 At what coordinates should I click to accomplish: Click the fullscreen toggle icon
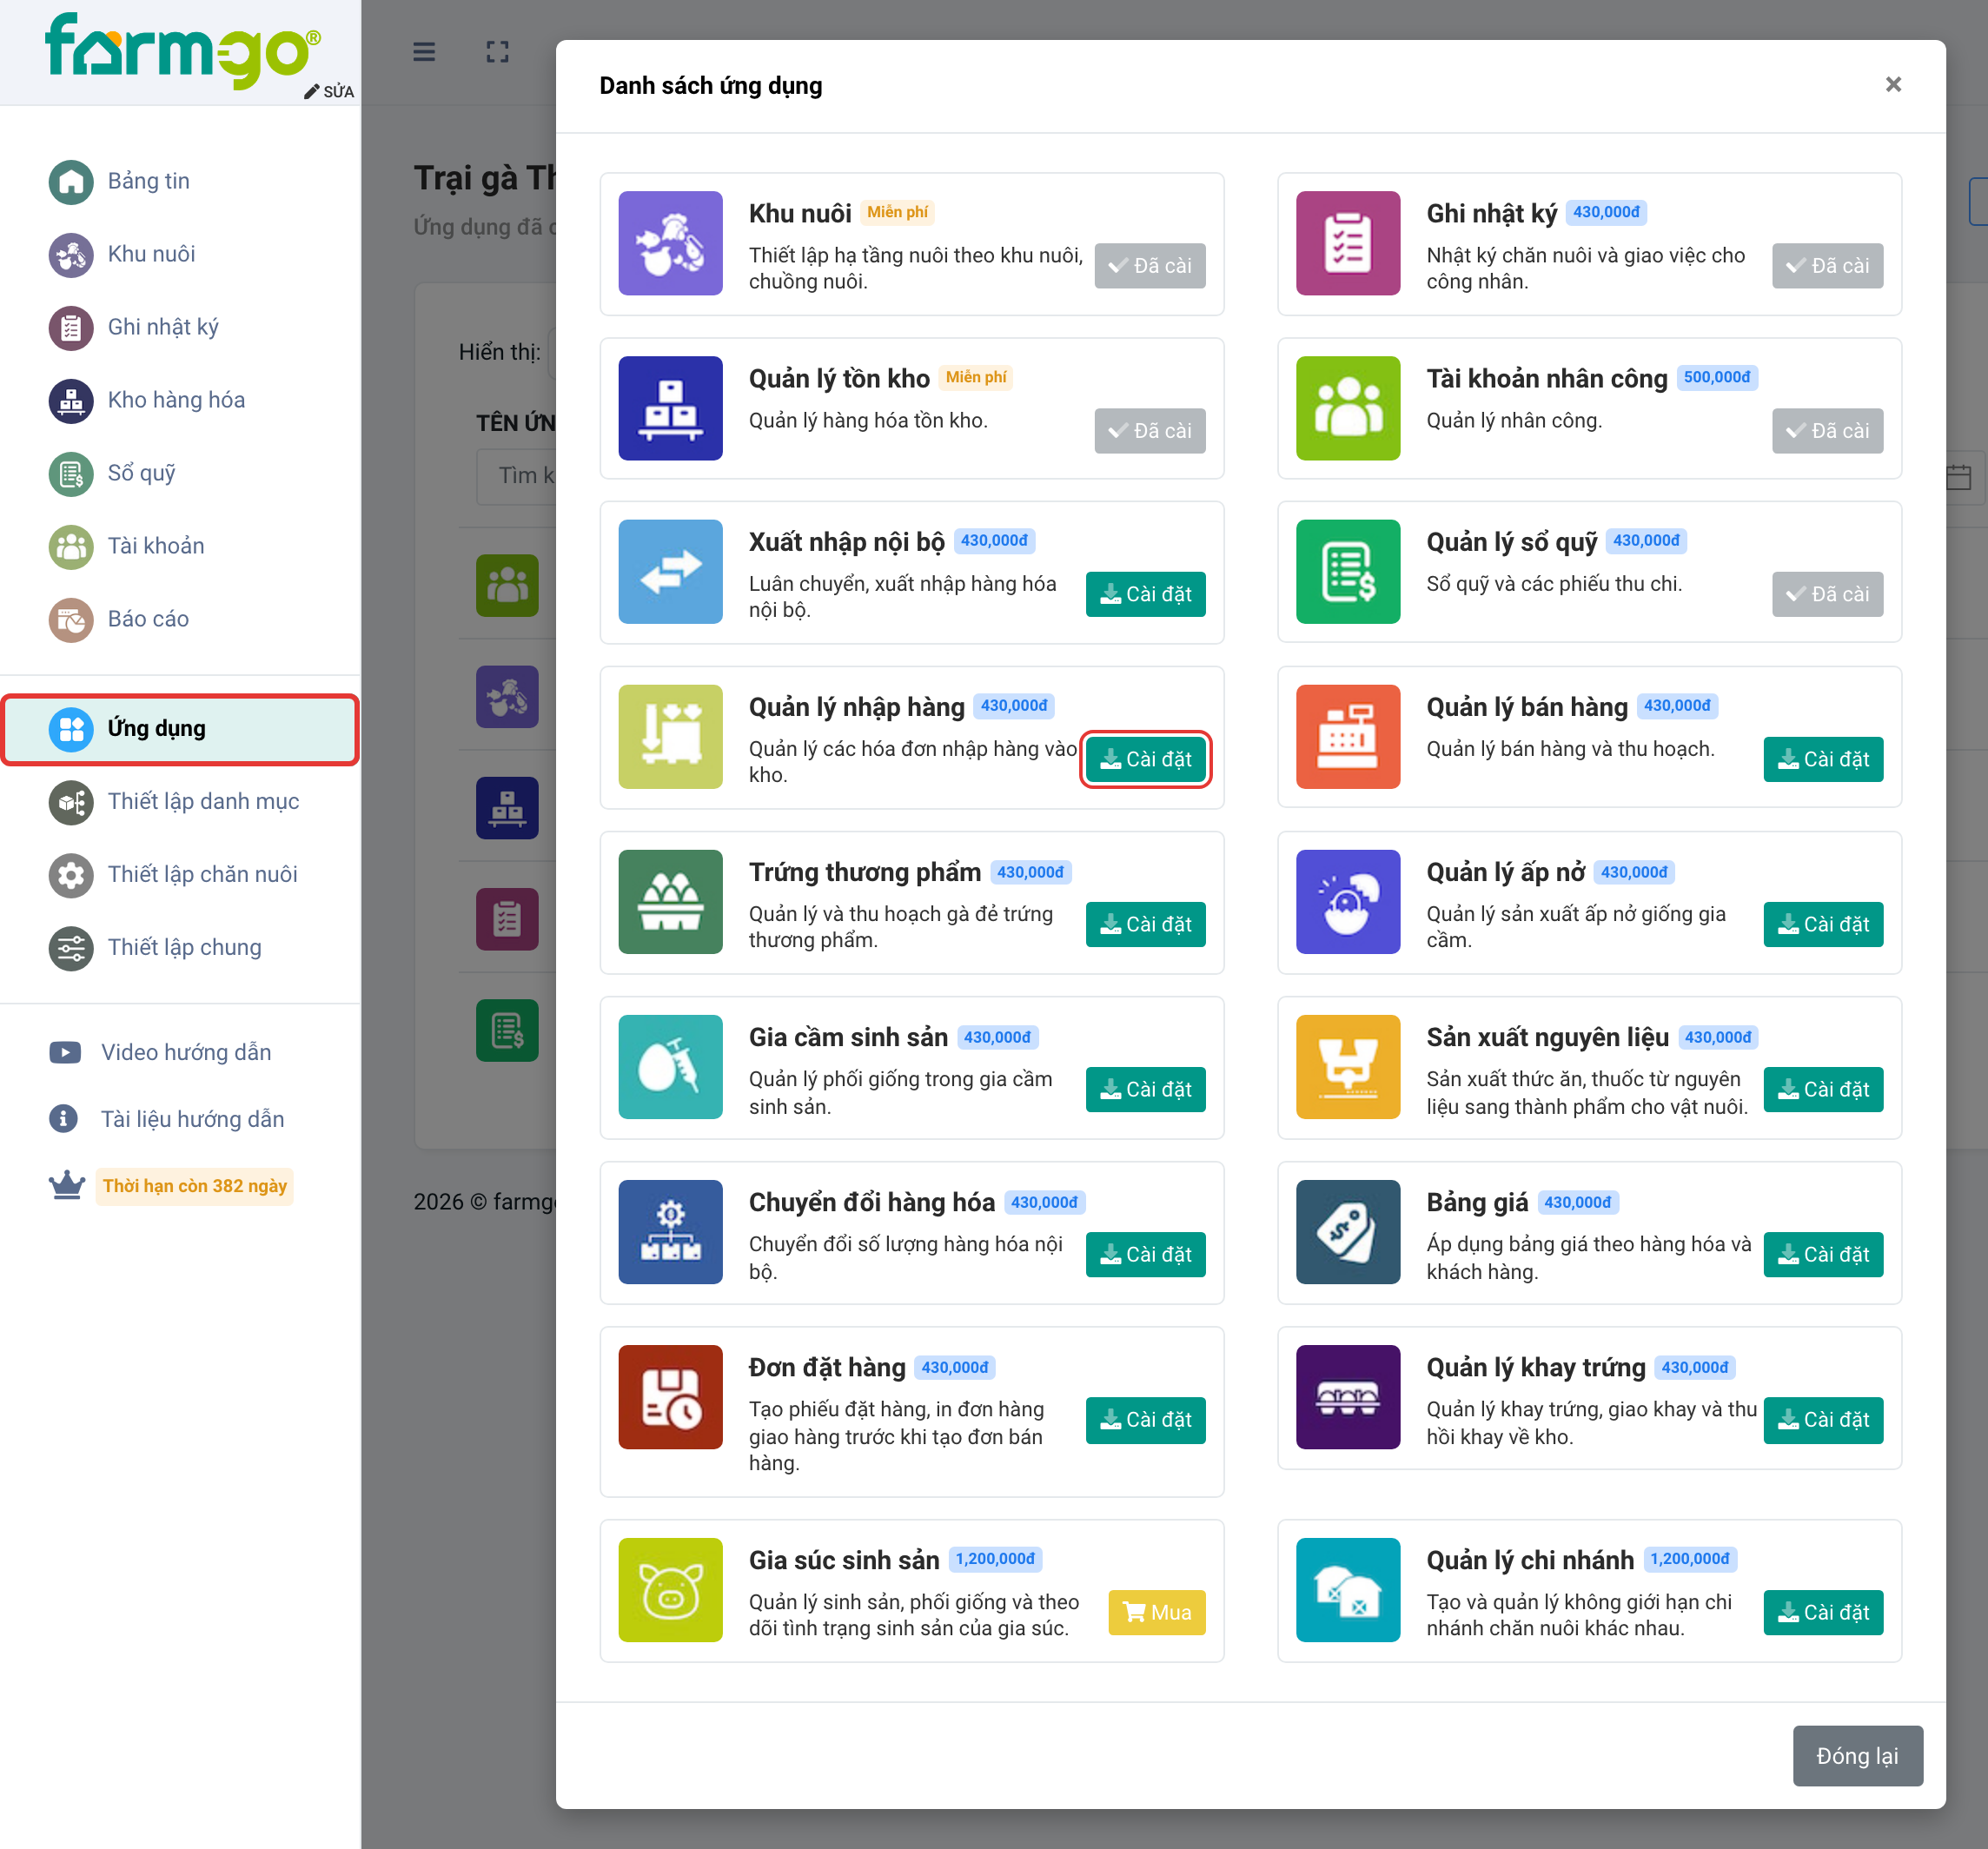click(497, 52)
